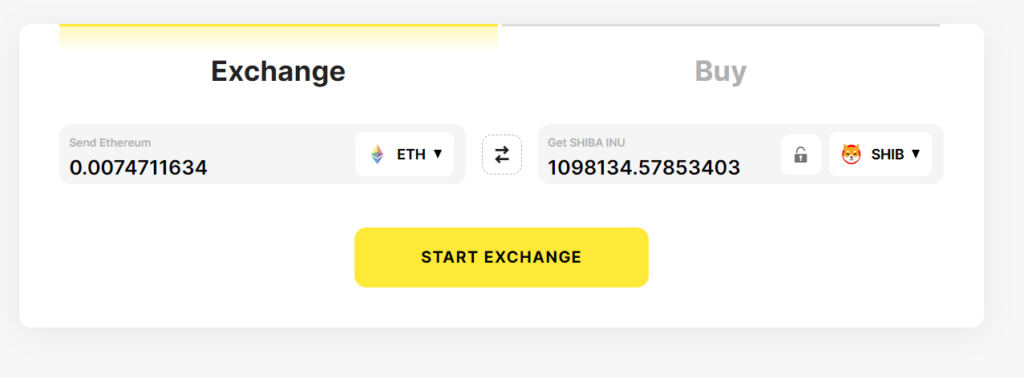This screenshot has height=378, width=1024.
Task: Toggle the fixed-rate padlock icon
Action: click(x=801, y=155)
